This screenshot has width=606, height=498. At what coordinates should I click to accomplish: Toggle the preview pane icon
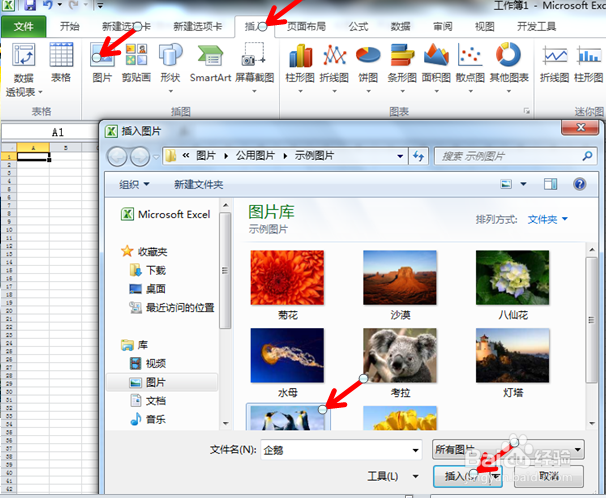click(x=550, y=184)
